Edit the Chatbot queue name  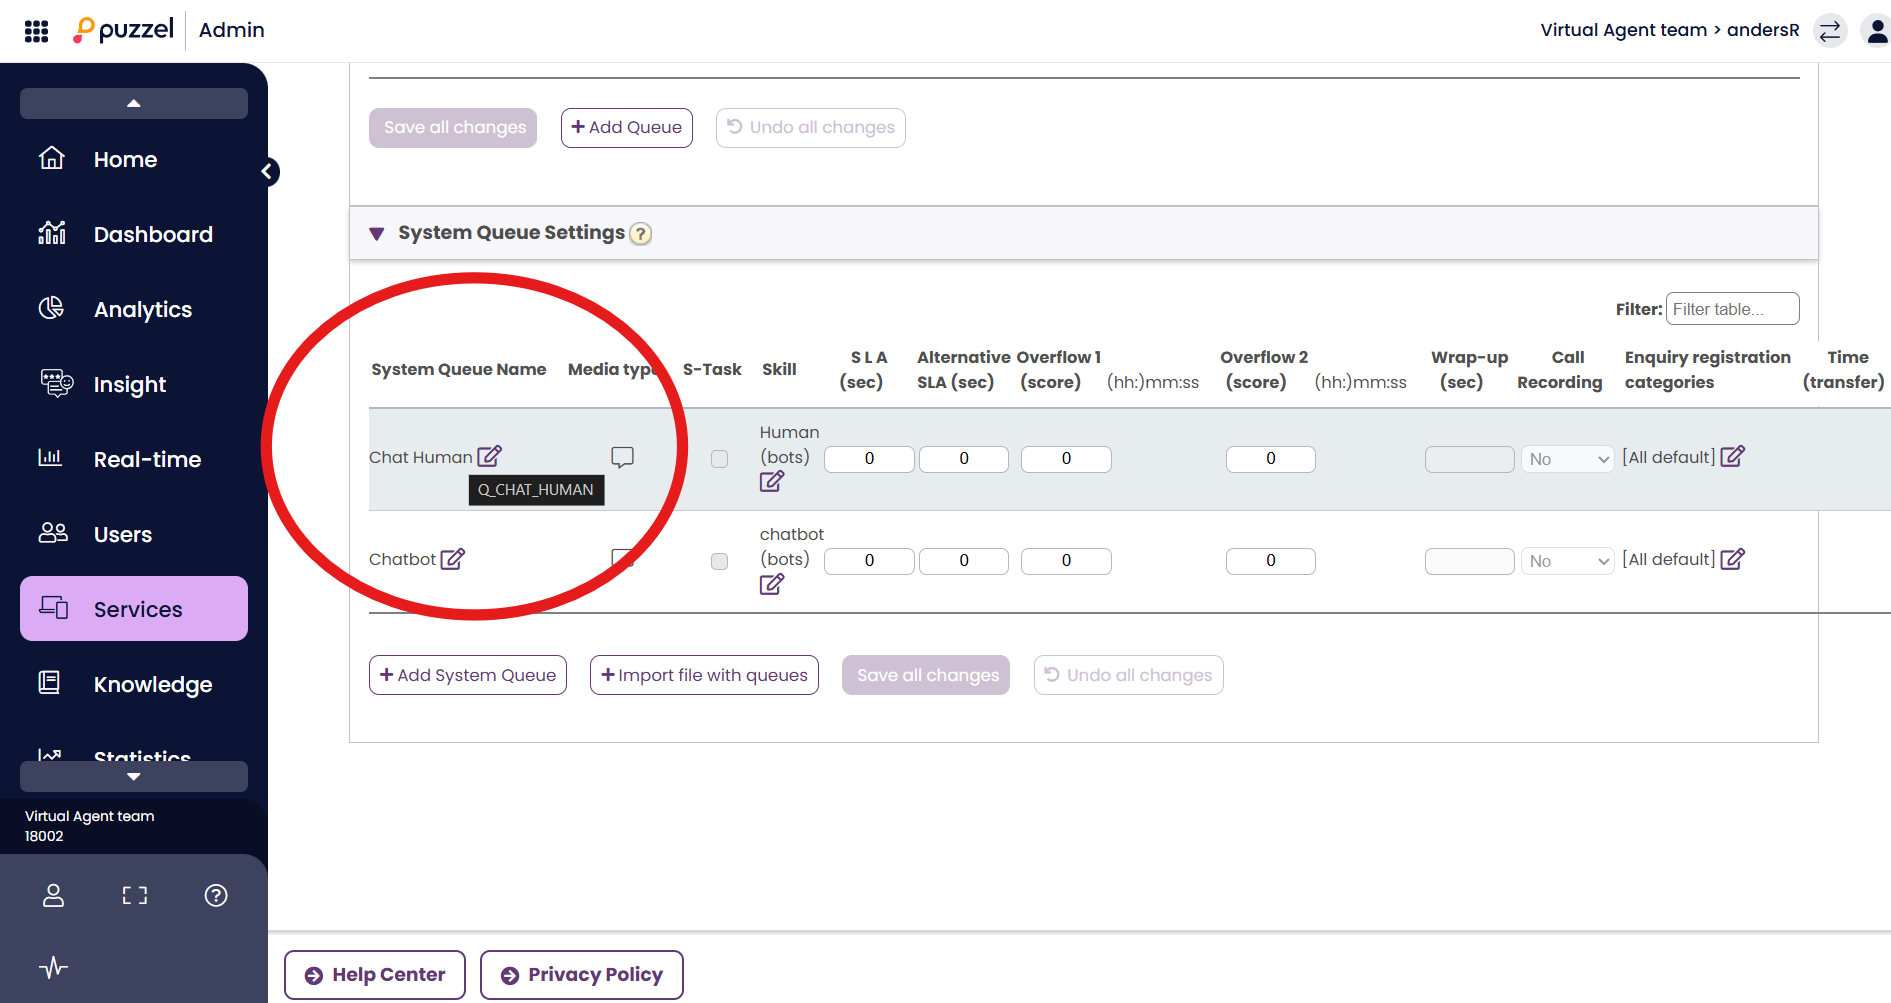453,559
